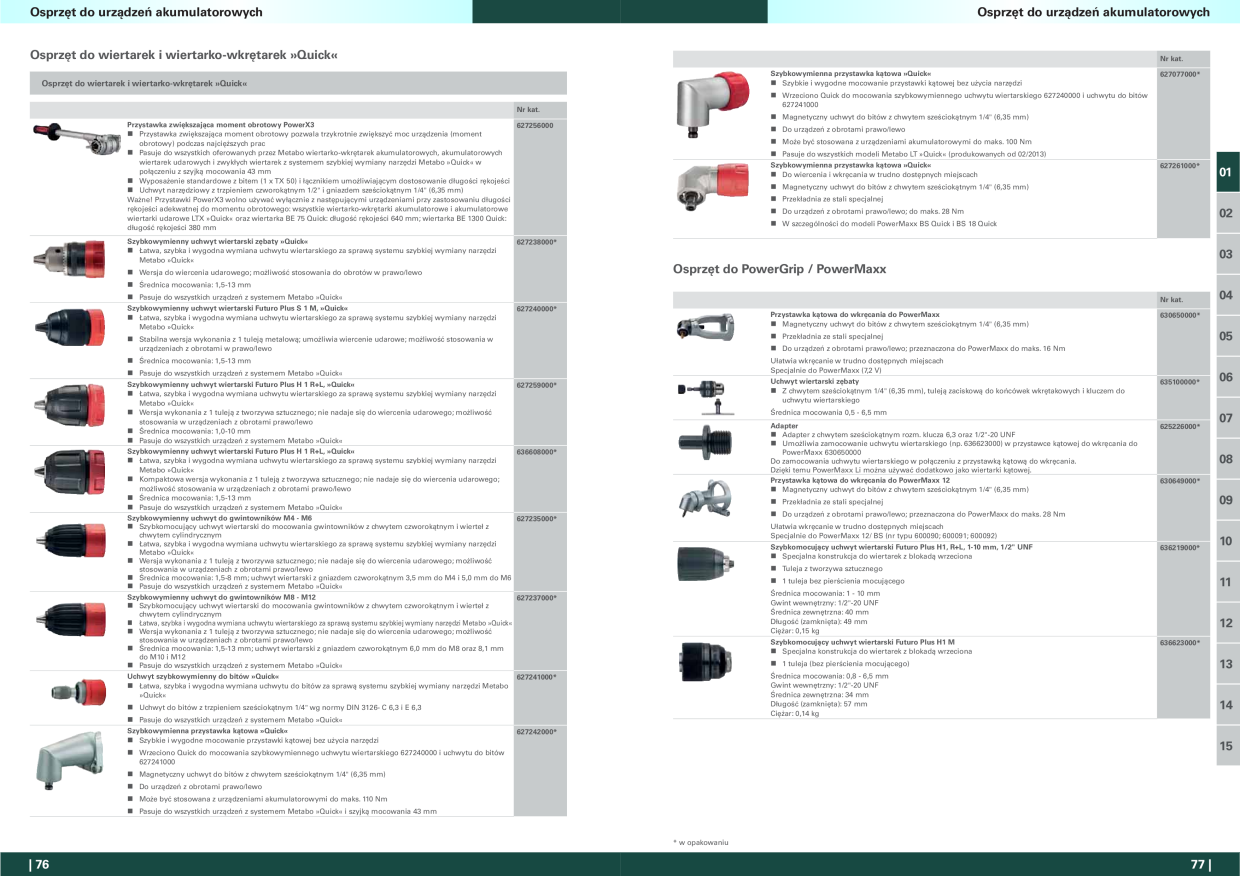Click heading 'Osprzęt do PowerGrip / PowerMaxx'

pos(779,269)
